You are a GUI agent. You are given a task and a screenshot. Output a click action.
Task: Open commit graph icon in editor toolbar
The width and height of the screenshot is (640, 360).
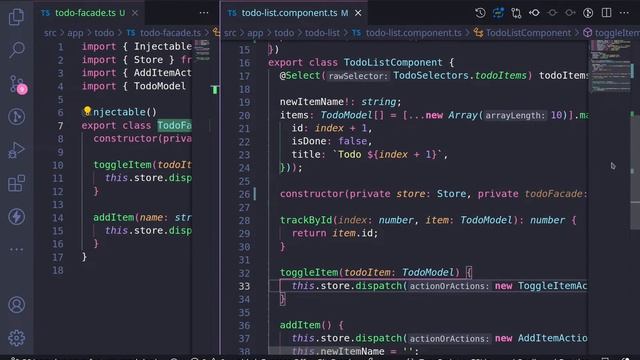point(588,13)
